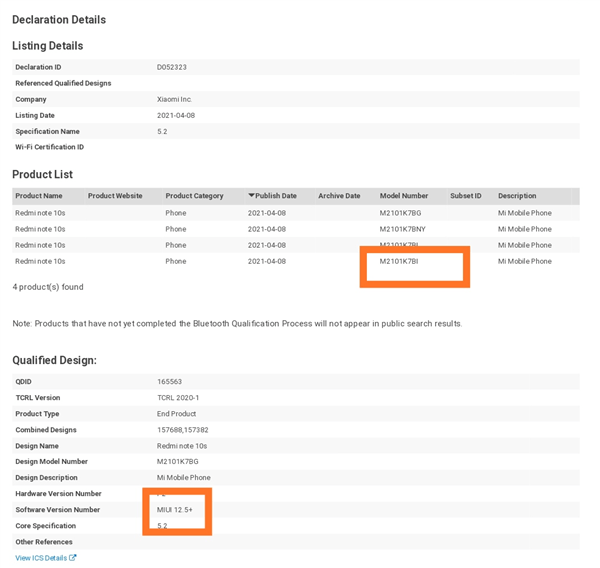
Task: Click the Subset ID column header
Action: [466, 196]
